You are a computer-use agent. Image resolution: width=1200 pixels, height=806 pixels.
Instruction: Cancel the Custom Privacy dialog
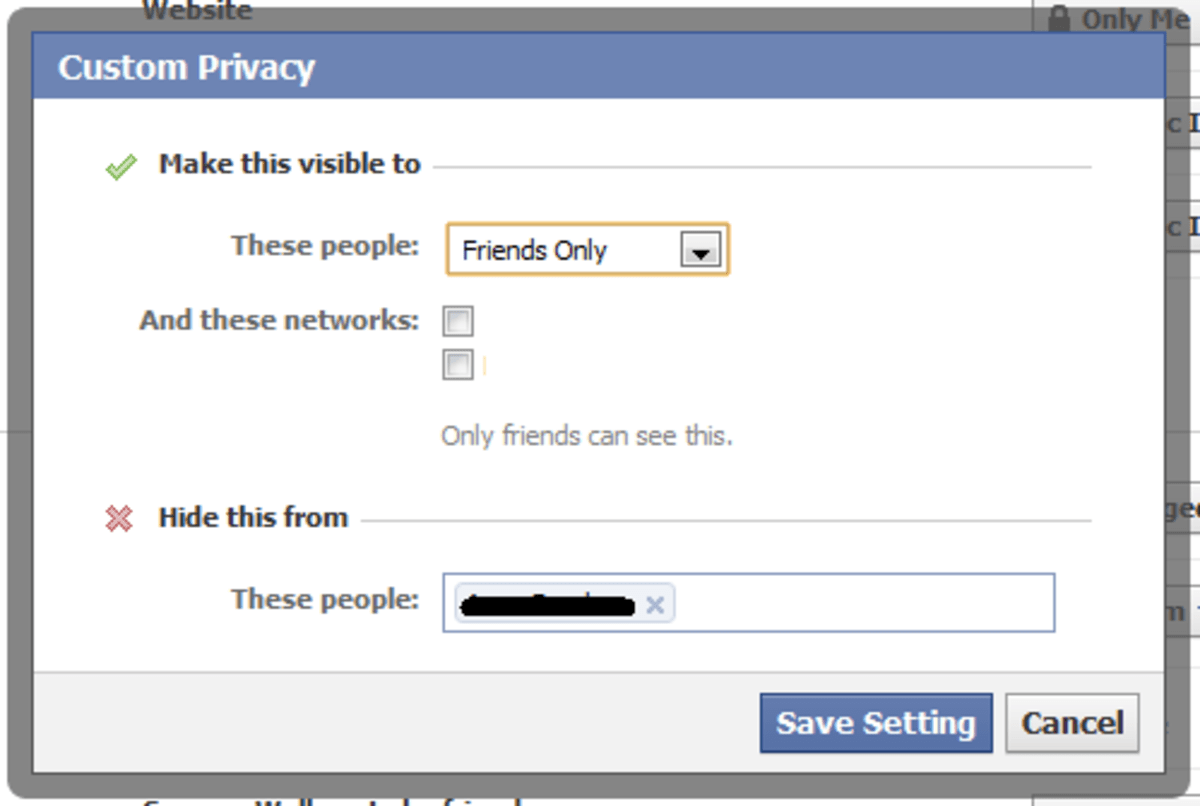click(x=1072, y=722)
